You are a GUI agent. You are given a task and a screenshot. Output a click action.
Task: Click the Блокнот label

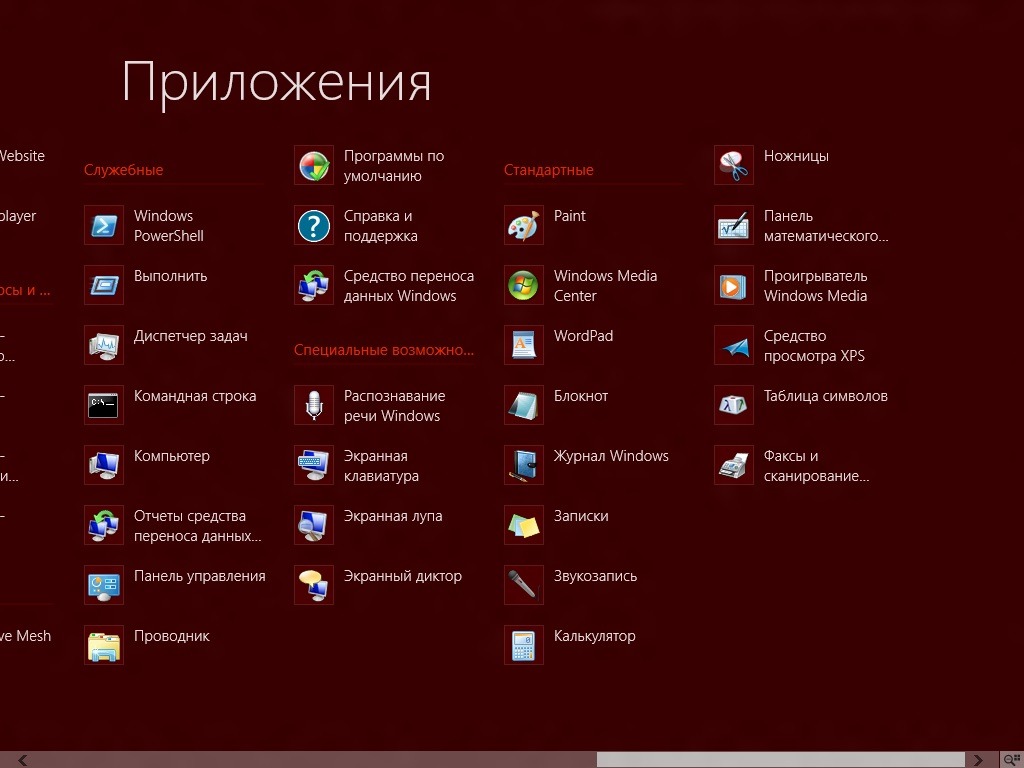pyautogui.click(x=581, y=396)
